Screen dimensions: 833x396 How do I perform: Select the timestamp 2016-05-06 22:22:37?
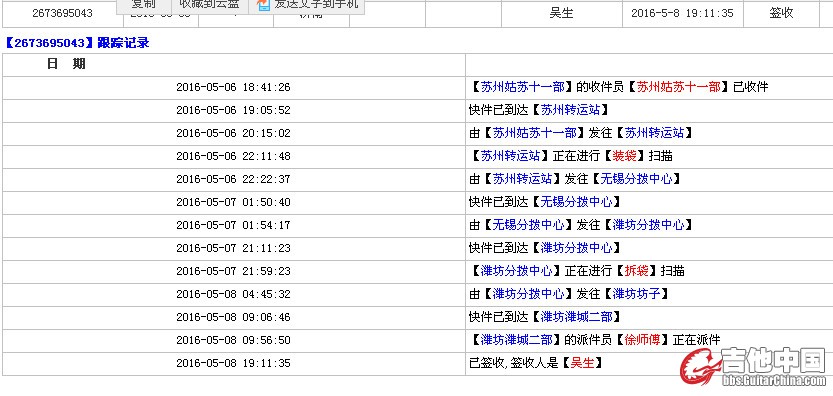[233, 179]
